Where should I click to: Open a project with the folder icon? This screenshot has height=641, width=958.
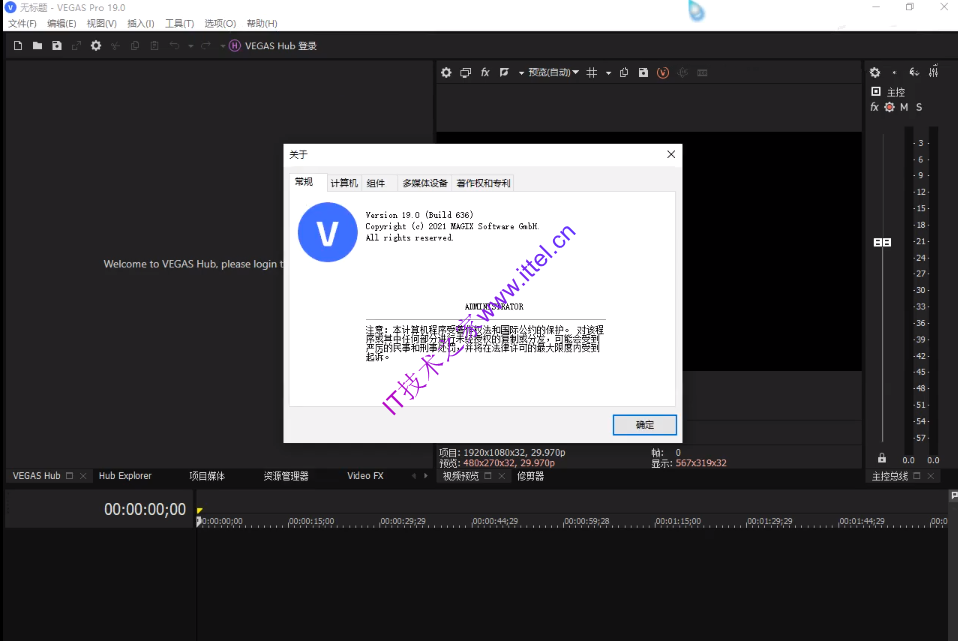[x=37, y=46]
